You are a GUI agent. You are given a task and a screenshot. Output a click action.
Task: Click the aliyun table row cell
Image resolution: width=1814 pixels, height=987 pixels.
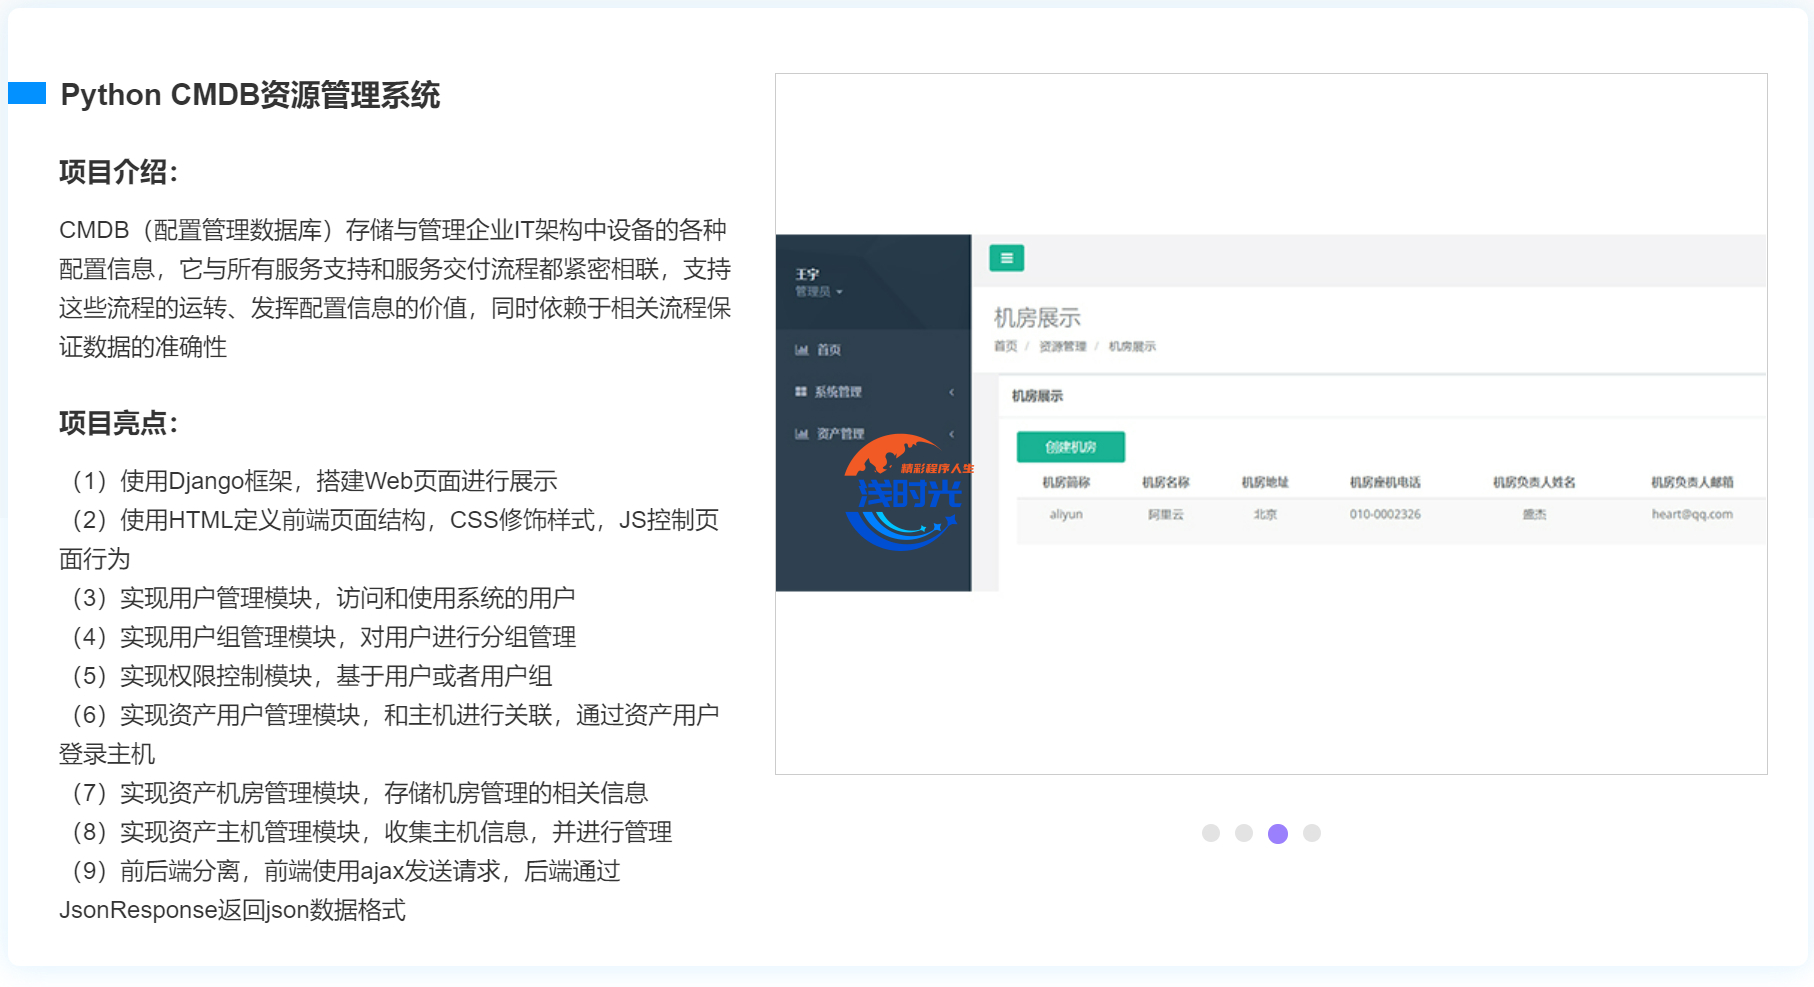coord(1066,514)
